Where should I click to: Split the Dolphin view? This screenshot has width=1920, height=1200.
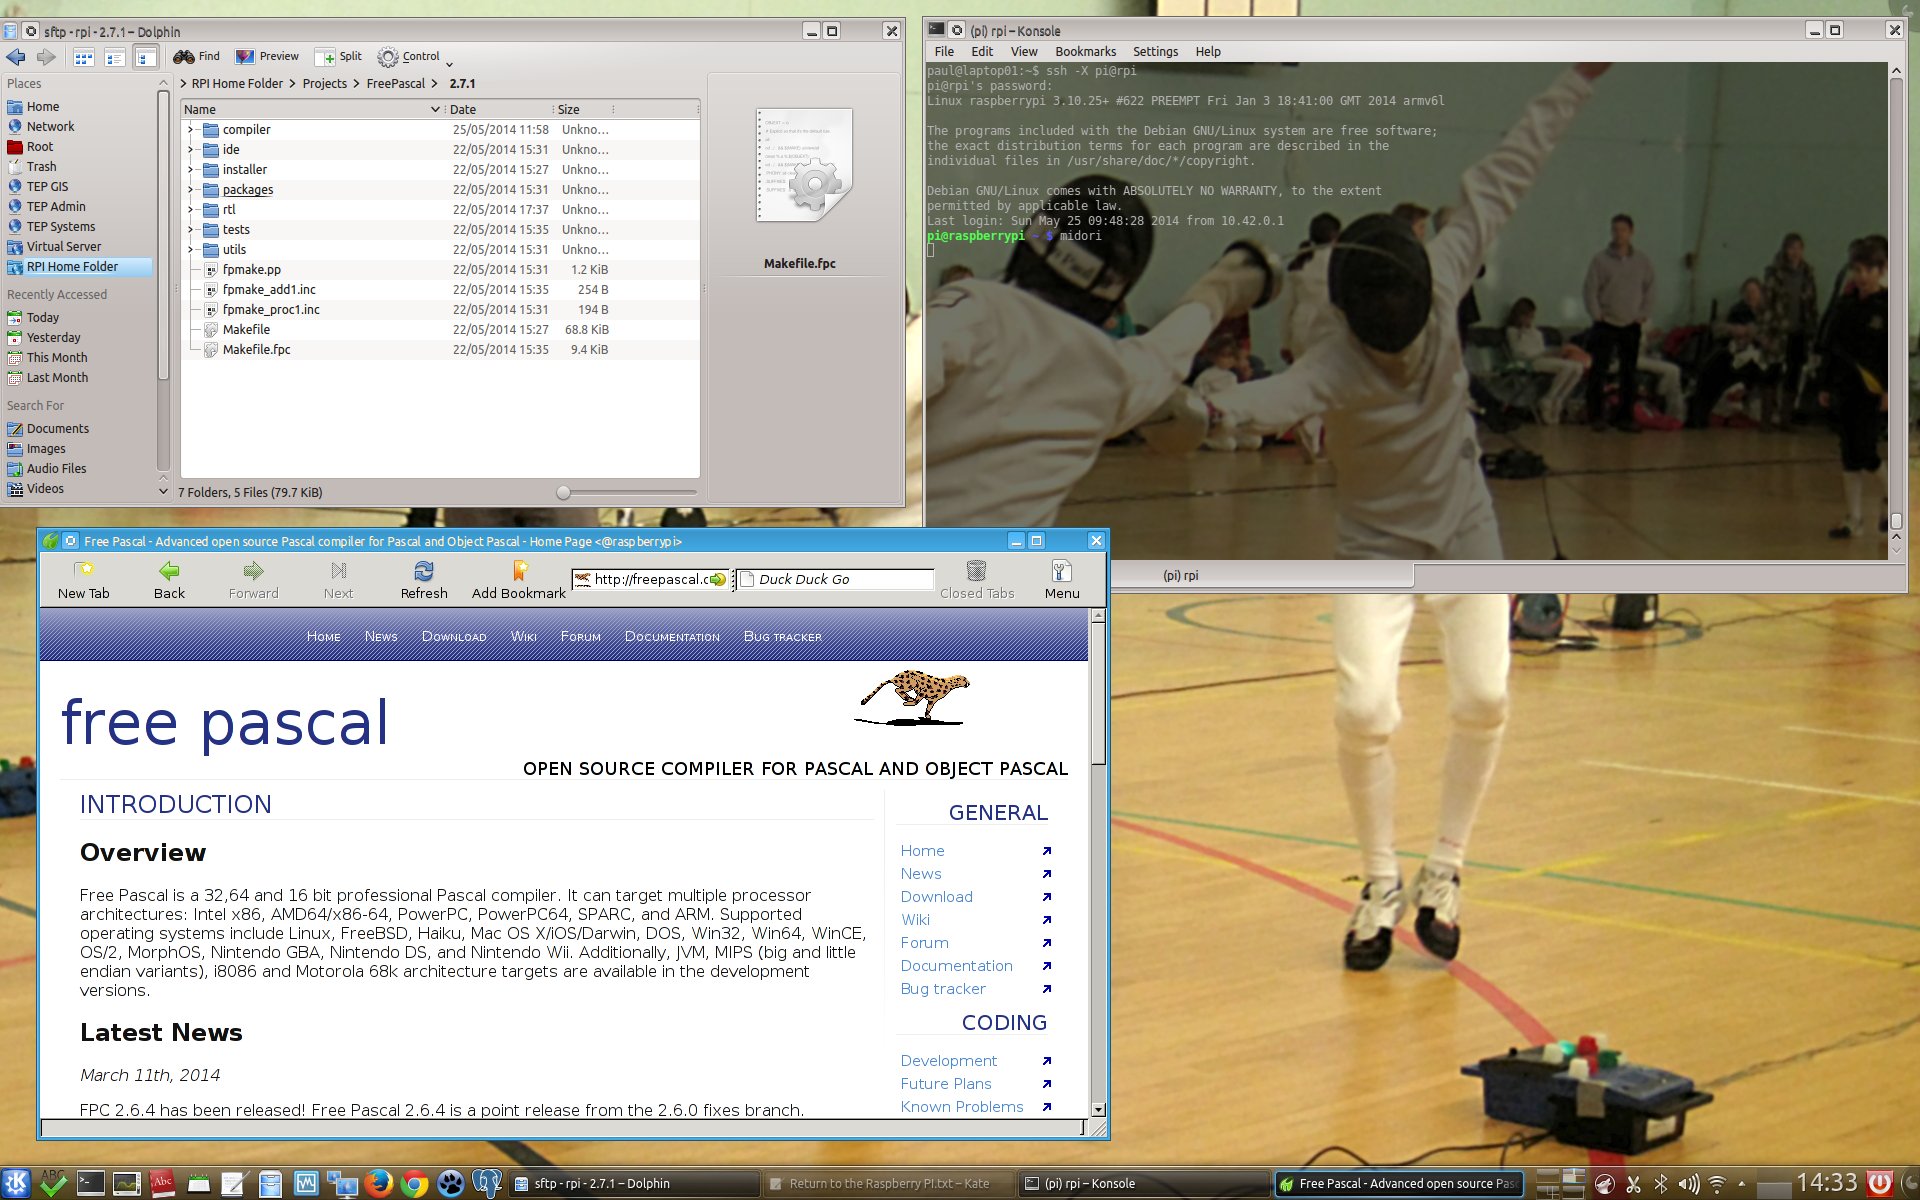click(x=338, y=57)
